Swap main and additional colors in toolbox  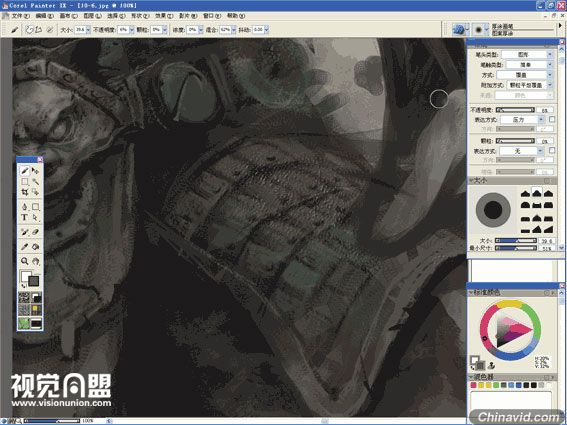(23, 286)
